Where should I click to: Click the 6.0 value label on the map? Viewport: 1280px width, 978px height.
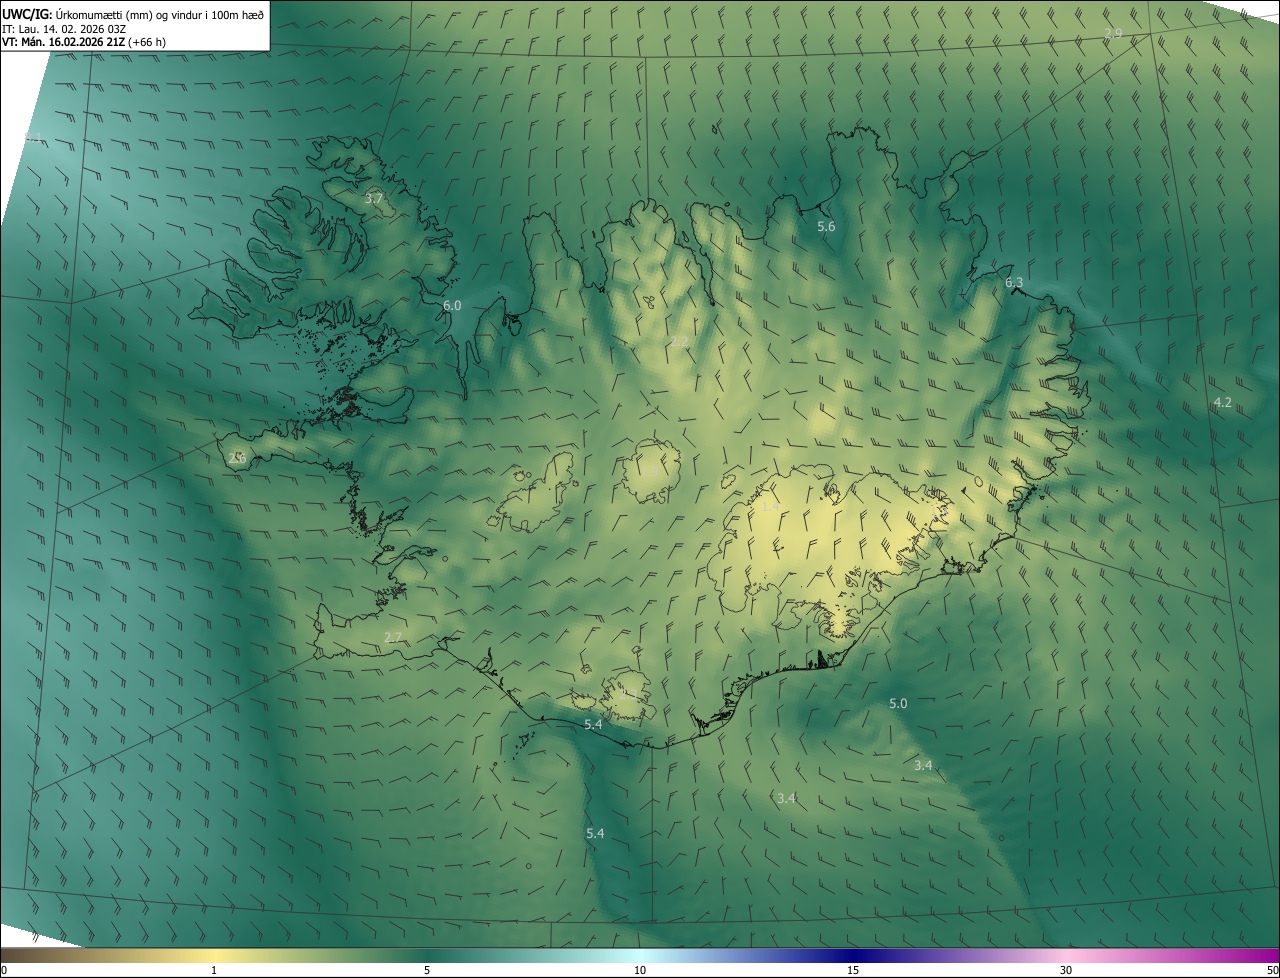tap(452, 305)
